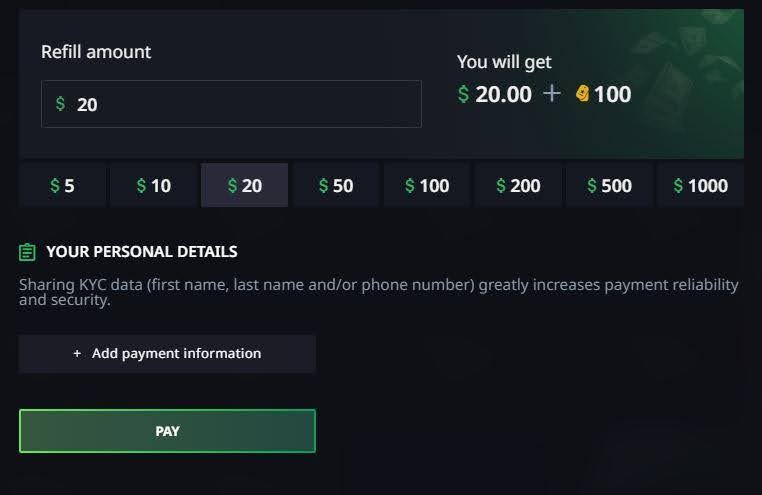
Task: Click the gold coin bonus icon
Action: 582,94
